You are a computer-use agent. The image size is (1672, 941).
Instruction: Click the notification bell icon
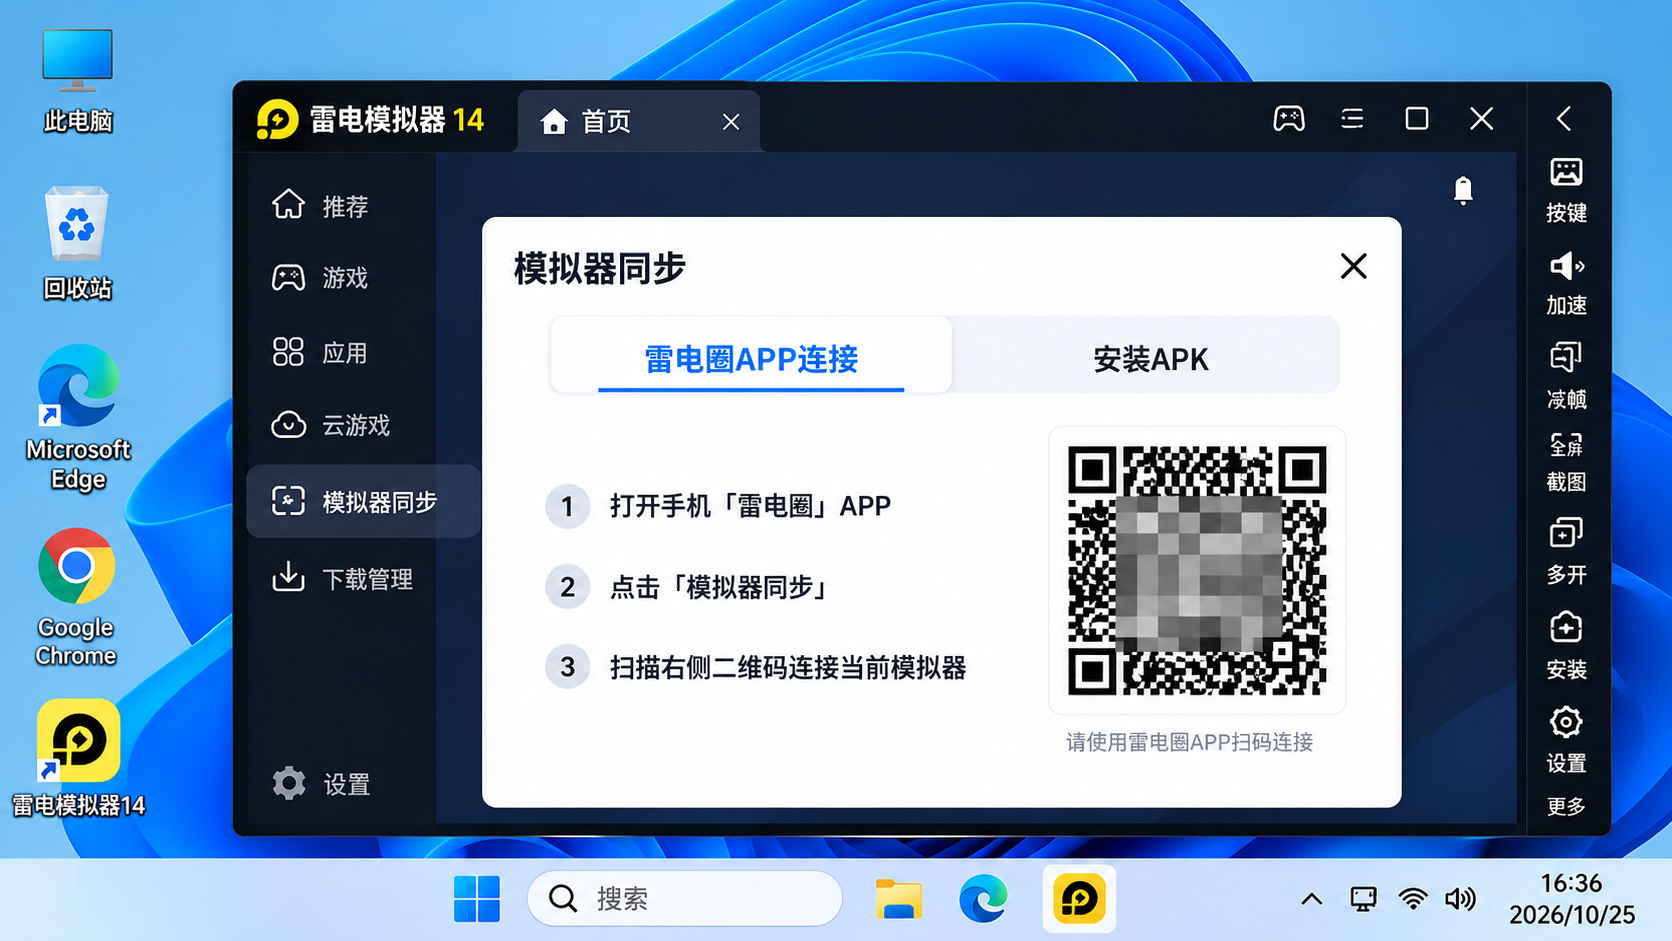[1462, 190]
